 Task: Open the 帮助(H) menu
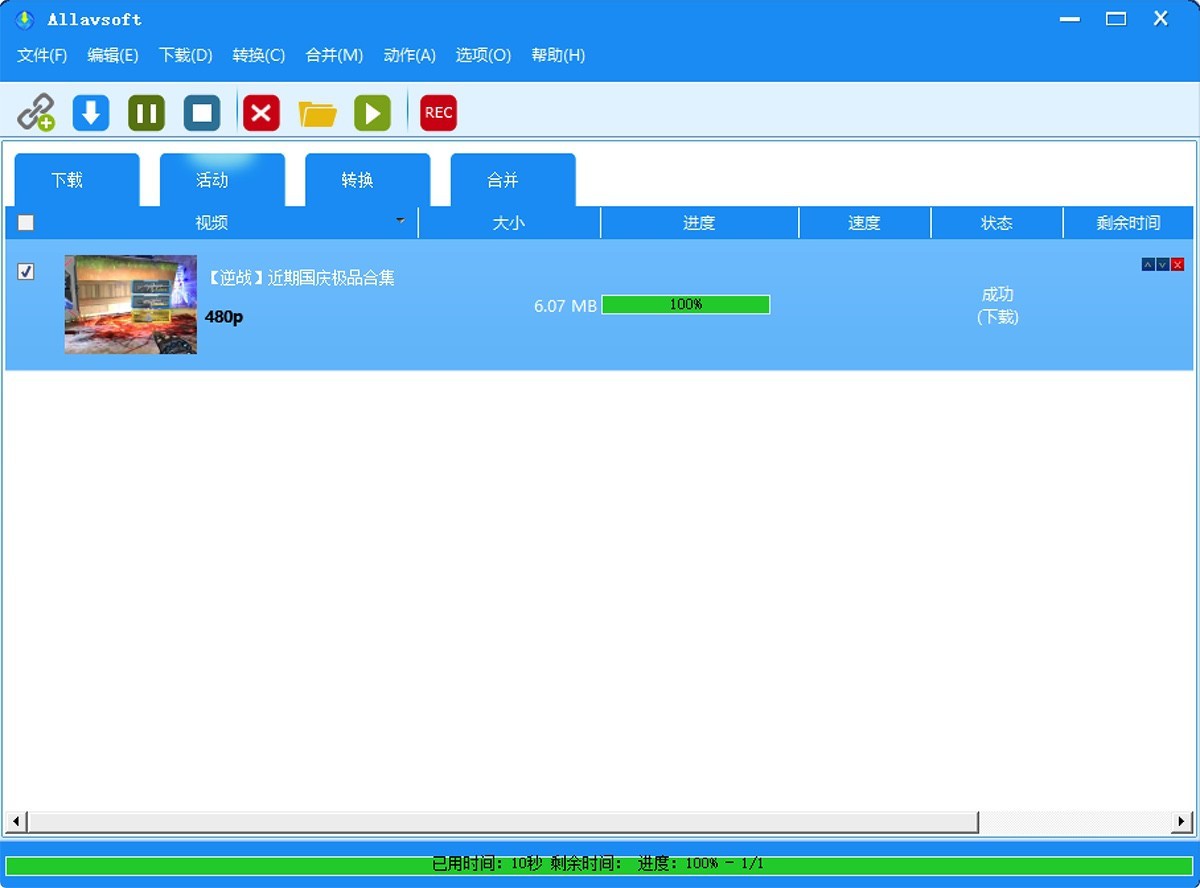(558, 55)
